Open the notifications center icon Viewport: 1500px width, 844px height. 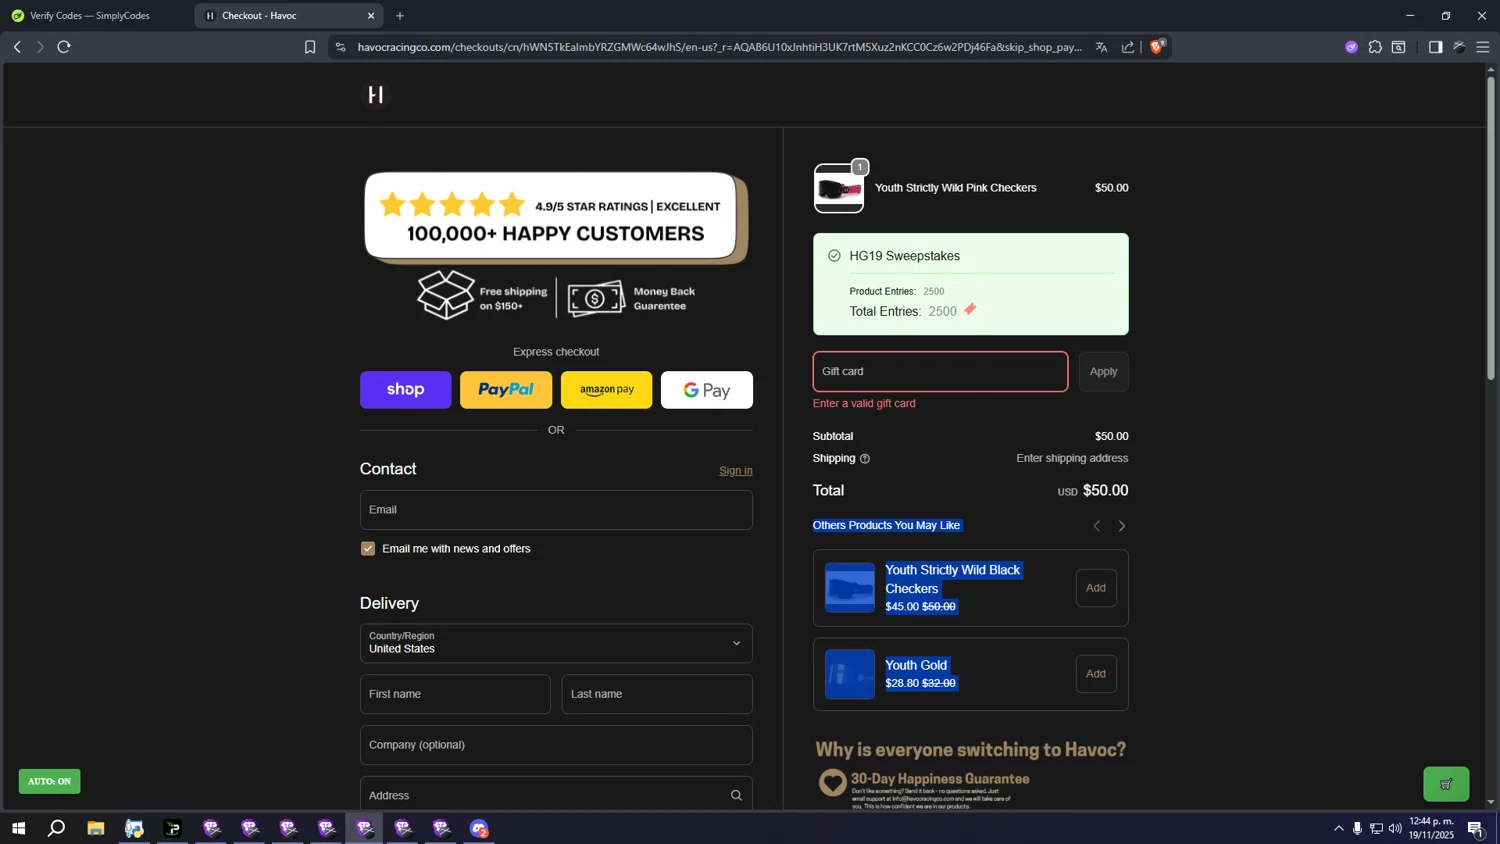(x=1475, y=828)
